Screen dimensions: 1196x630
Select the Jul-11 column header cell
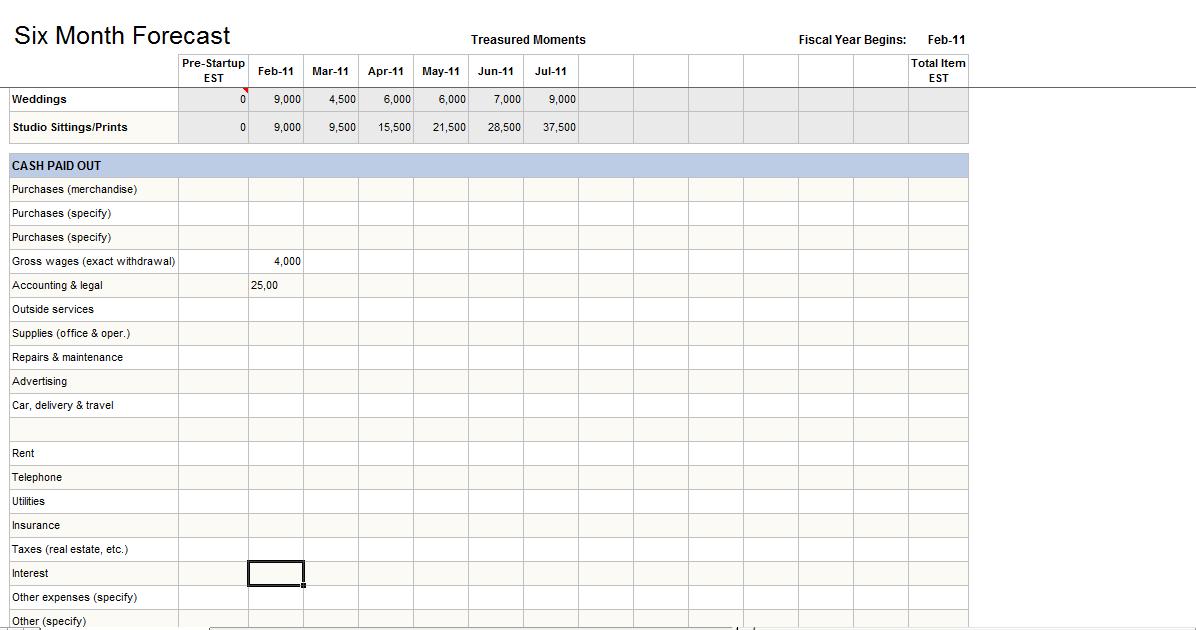point(551,71)
